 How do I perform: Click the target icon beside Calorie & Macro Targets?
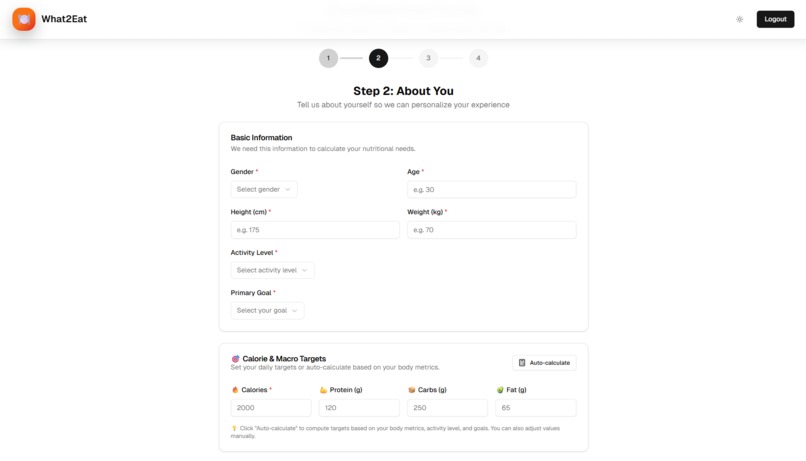[235, 359]
